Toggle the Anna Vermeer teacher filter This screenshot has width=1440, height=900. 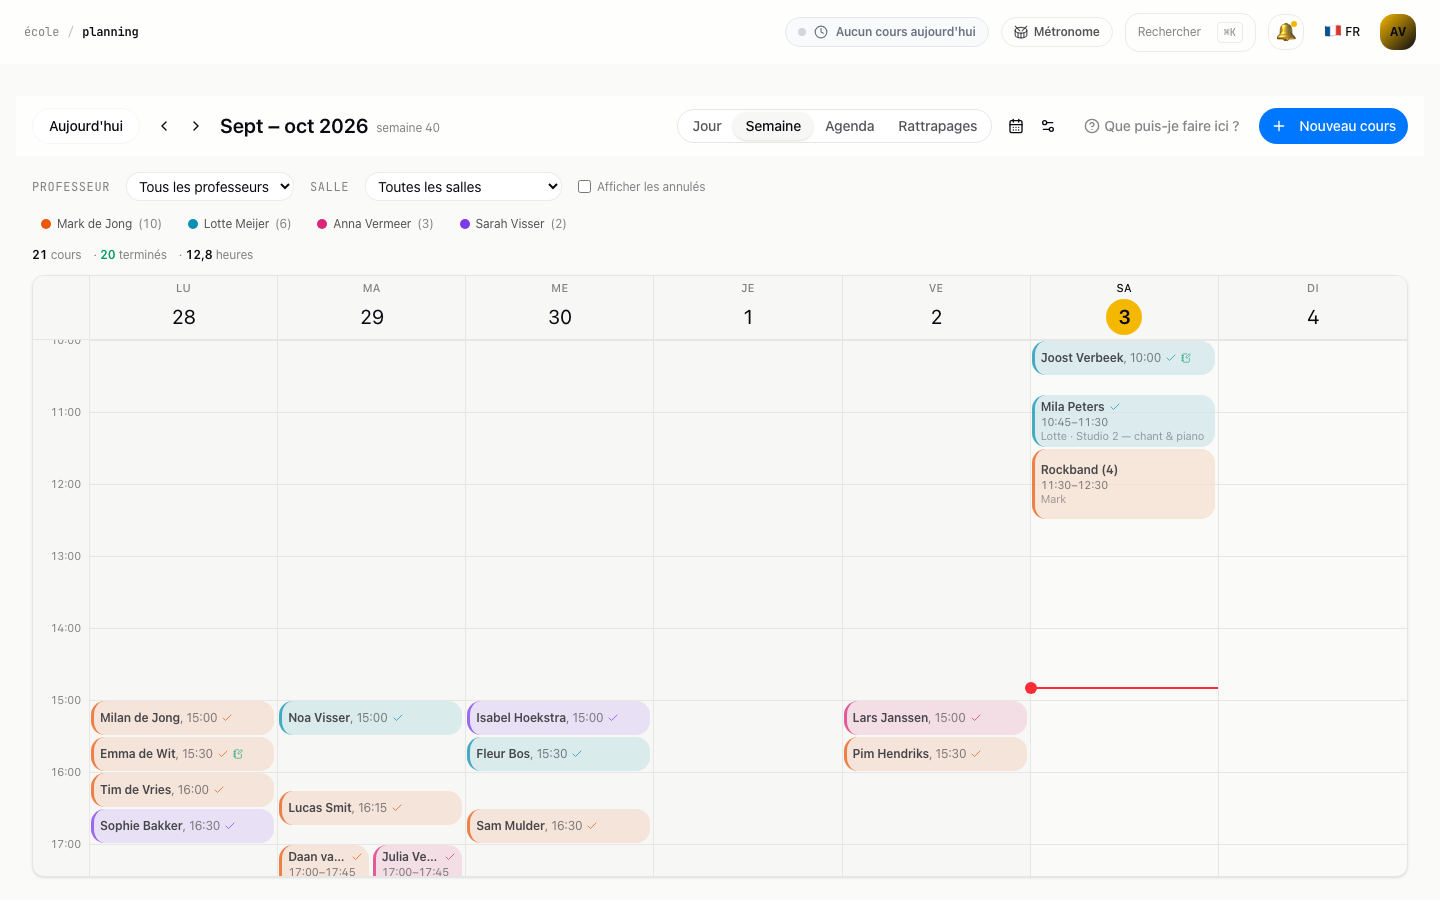coord(375,224)
